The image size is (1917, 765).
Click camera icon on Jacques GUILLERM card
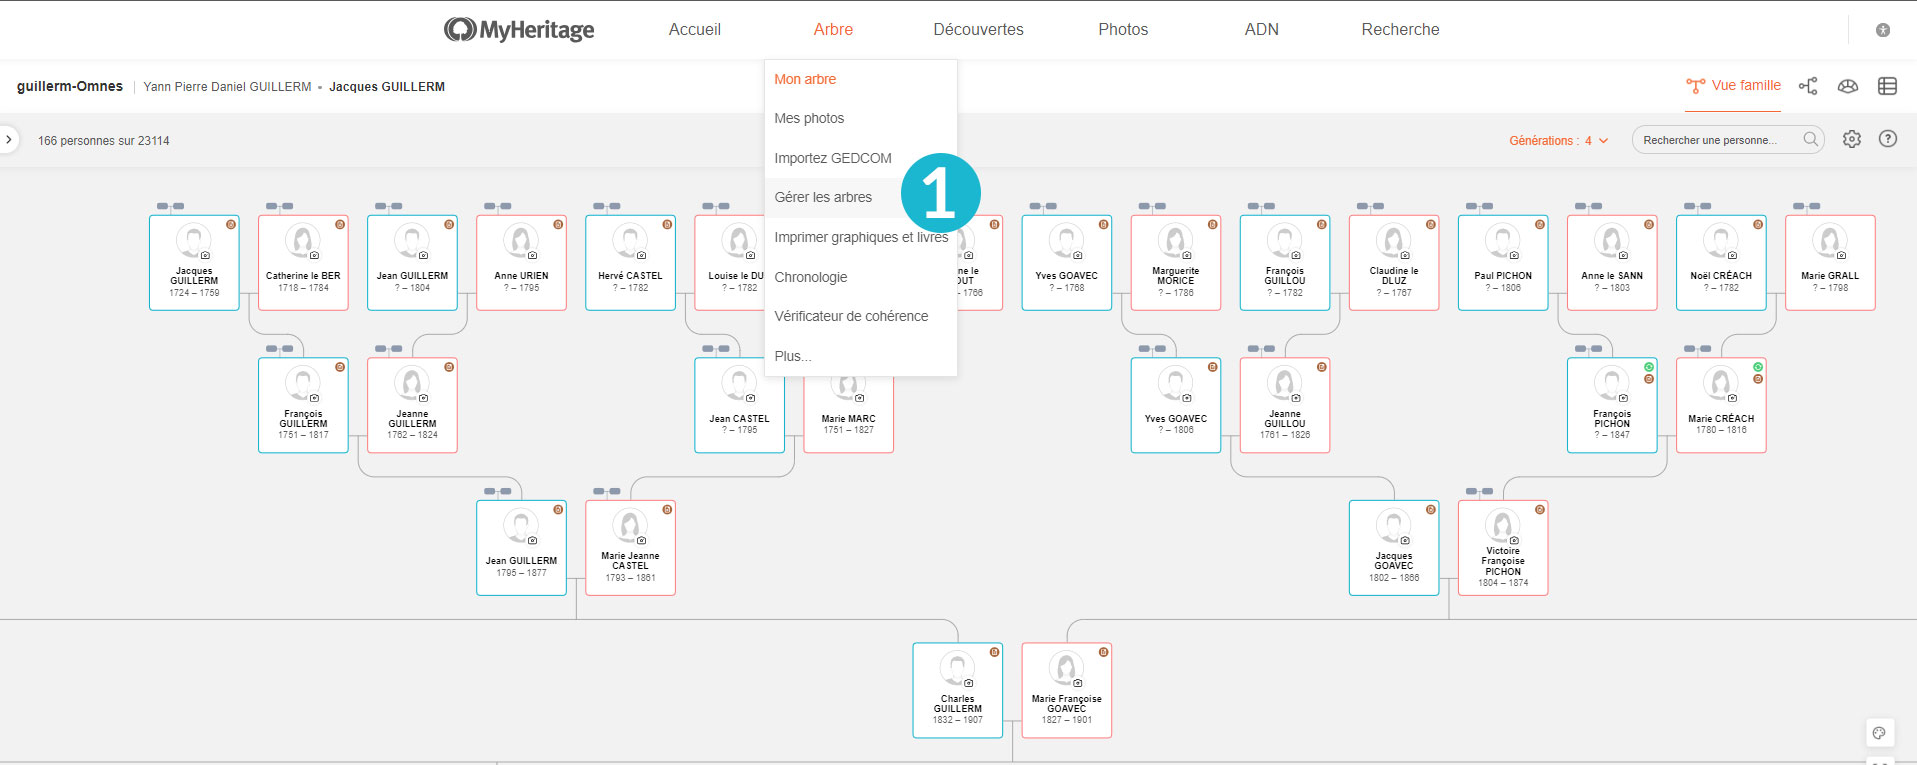click(205, 255)
